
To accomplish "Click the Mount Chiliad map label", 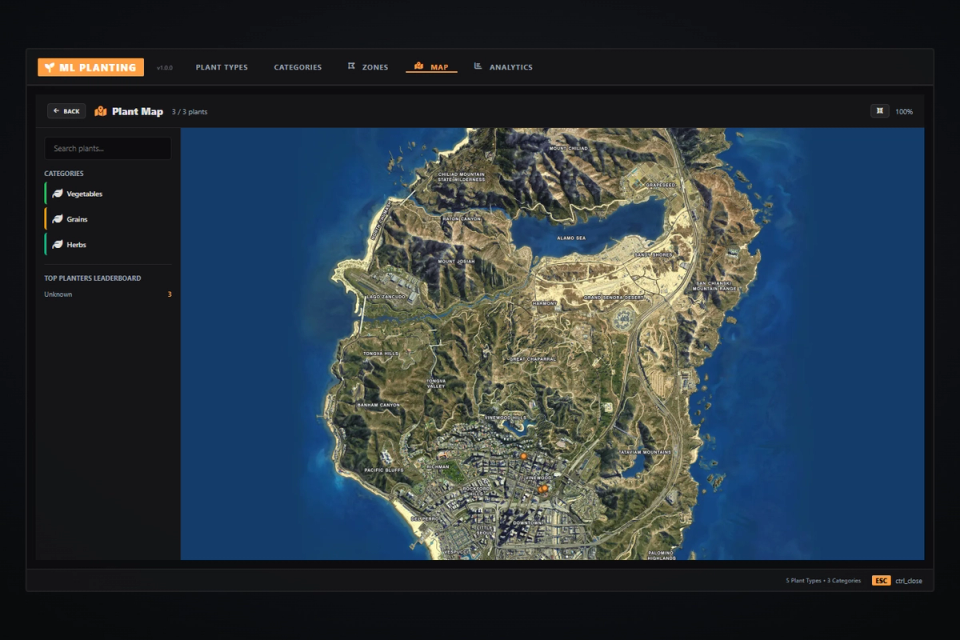I will [x=568, y=148].
